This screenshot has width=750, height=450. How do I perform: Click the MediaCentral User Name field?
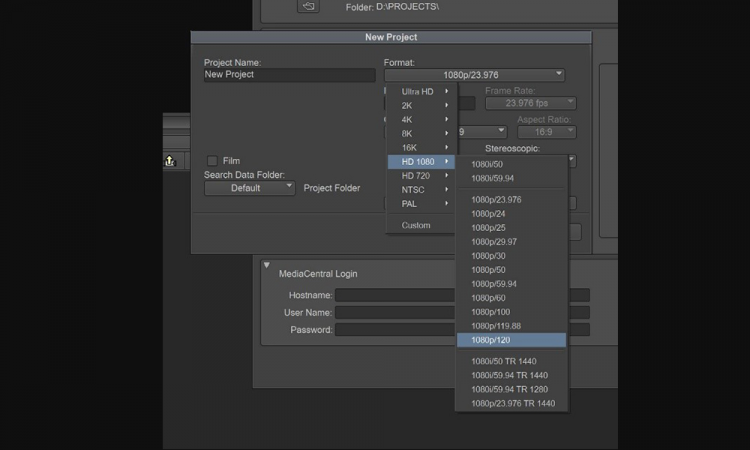point(395,312)
